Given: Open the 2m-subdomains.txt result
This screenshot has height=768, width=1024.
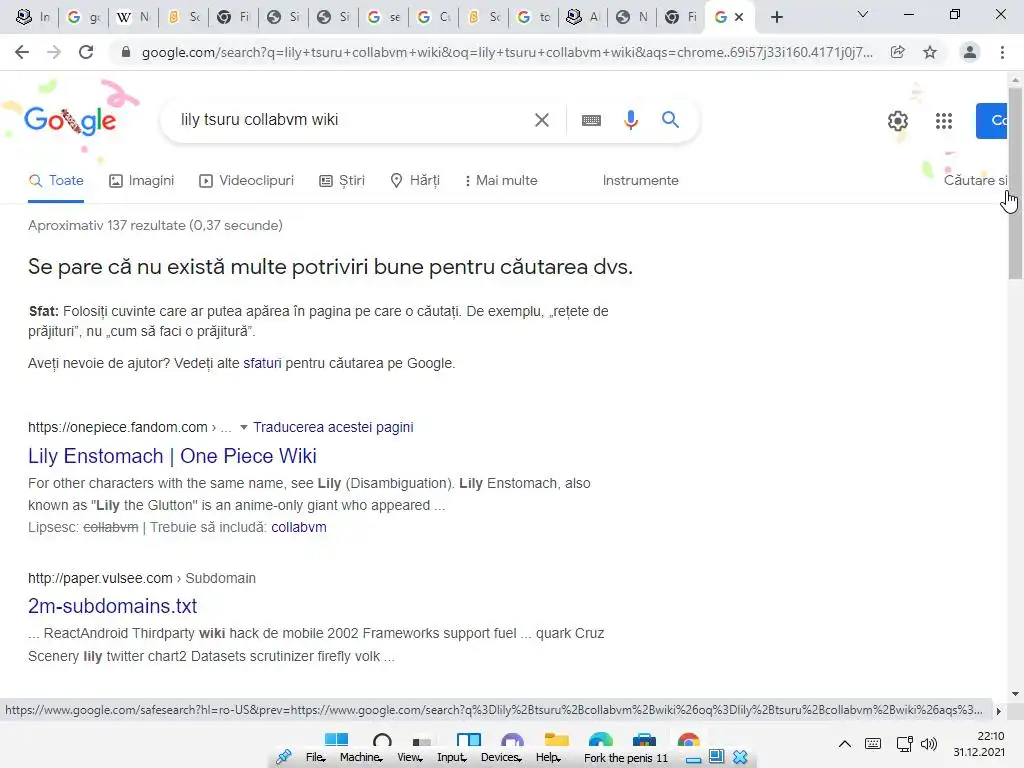Looking at the screenshot, I should (x=112, y=606).
